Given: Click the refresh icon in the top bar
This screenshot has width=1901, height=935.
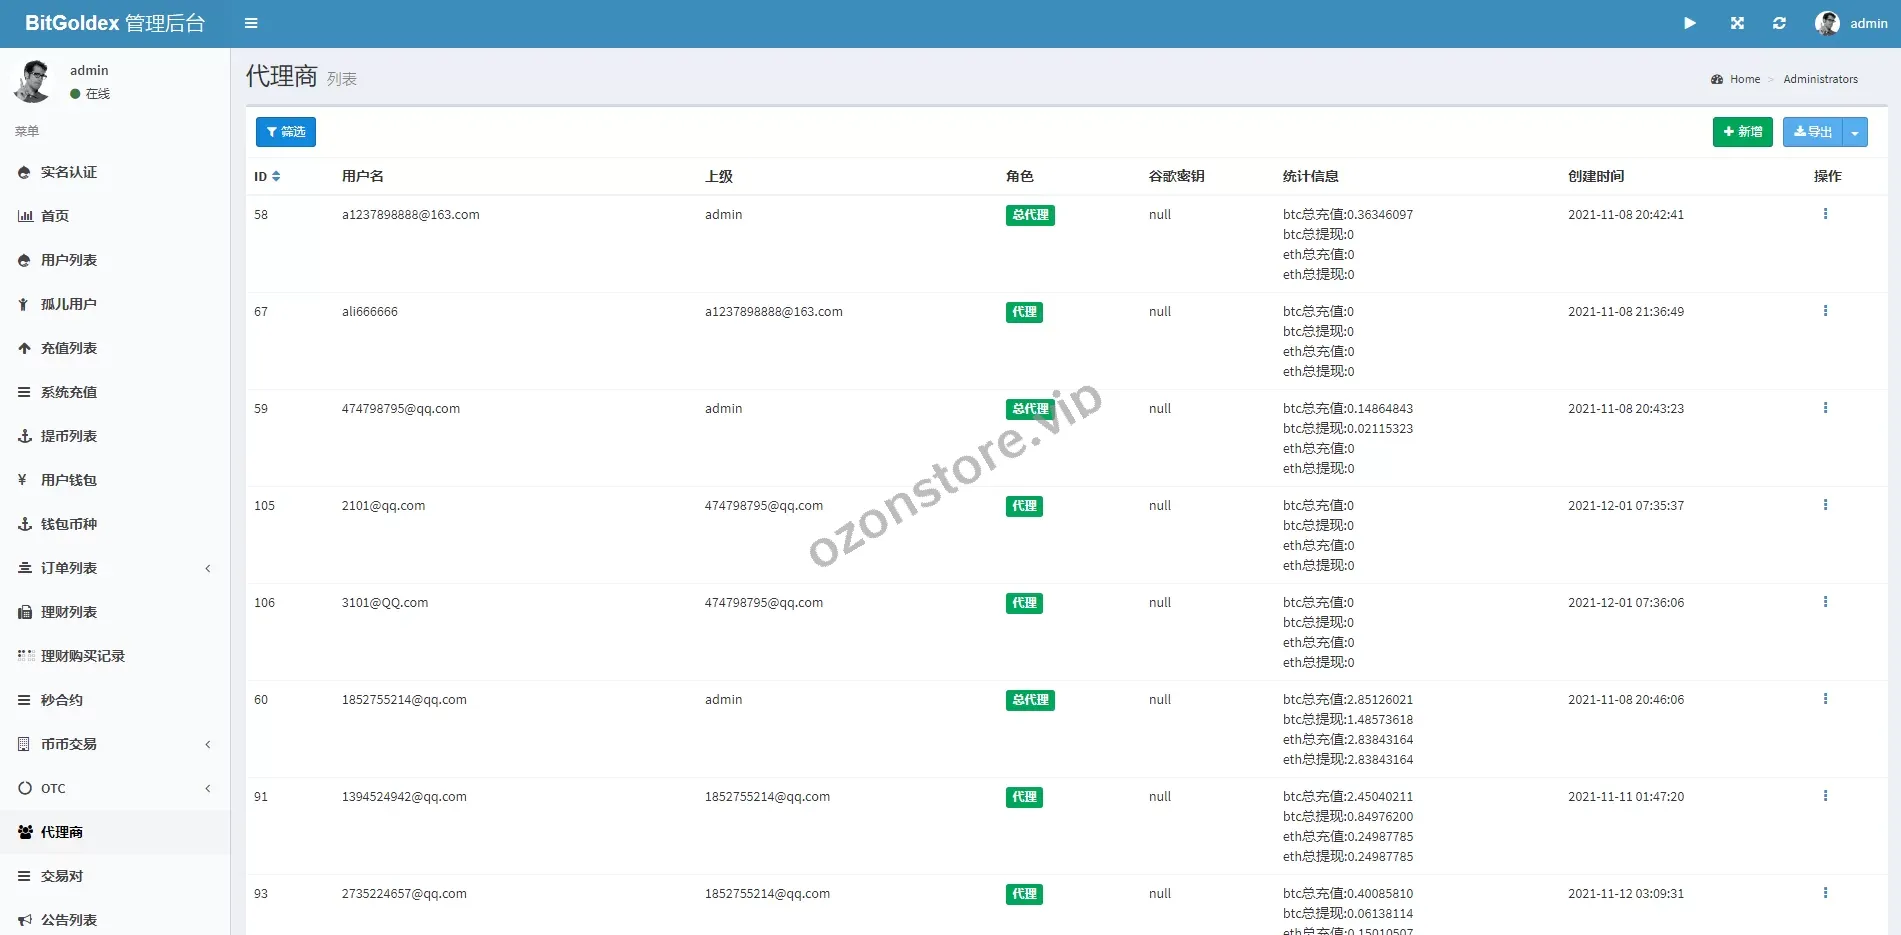Looking at the screenshot, I should tap(1779, 23).
